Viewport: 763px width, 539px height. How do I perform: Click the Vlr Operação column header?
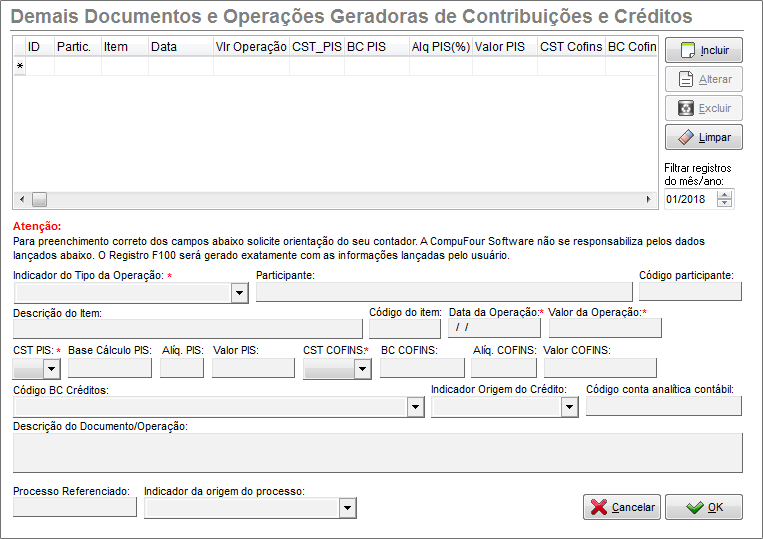[250, 47]
